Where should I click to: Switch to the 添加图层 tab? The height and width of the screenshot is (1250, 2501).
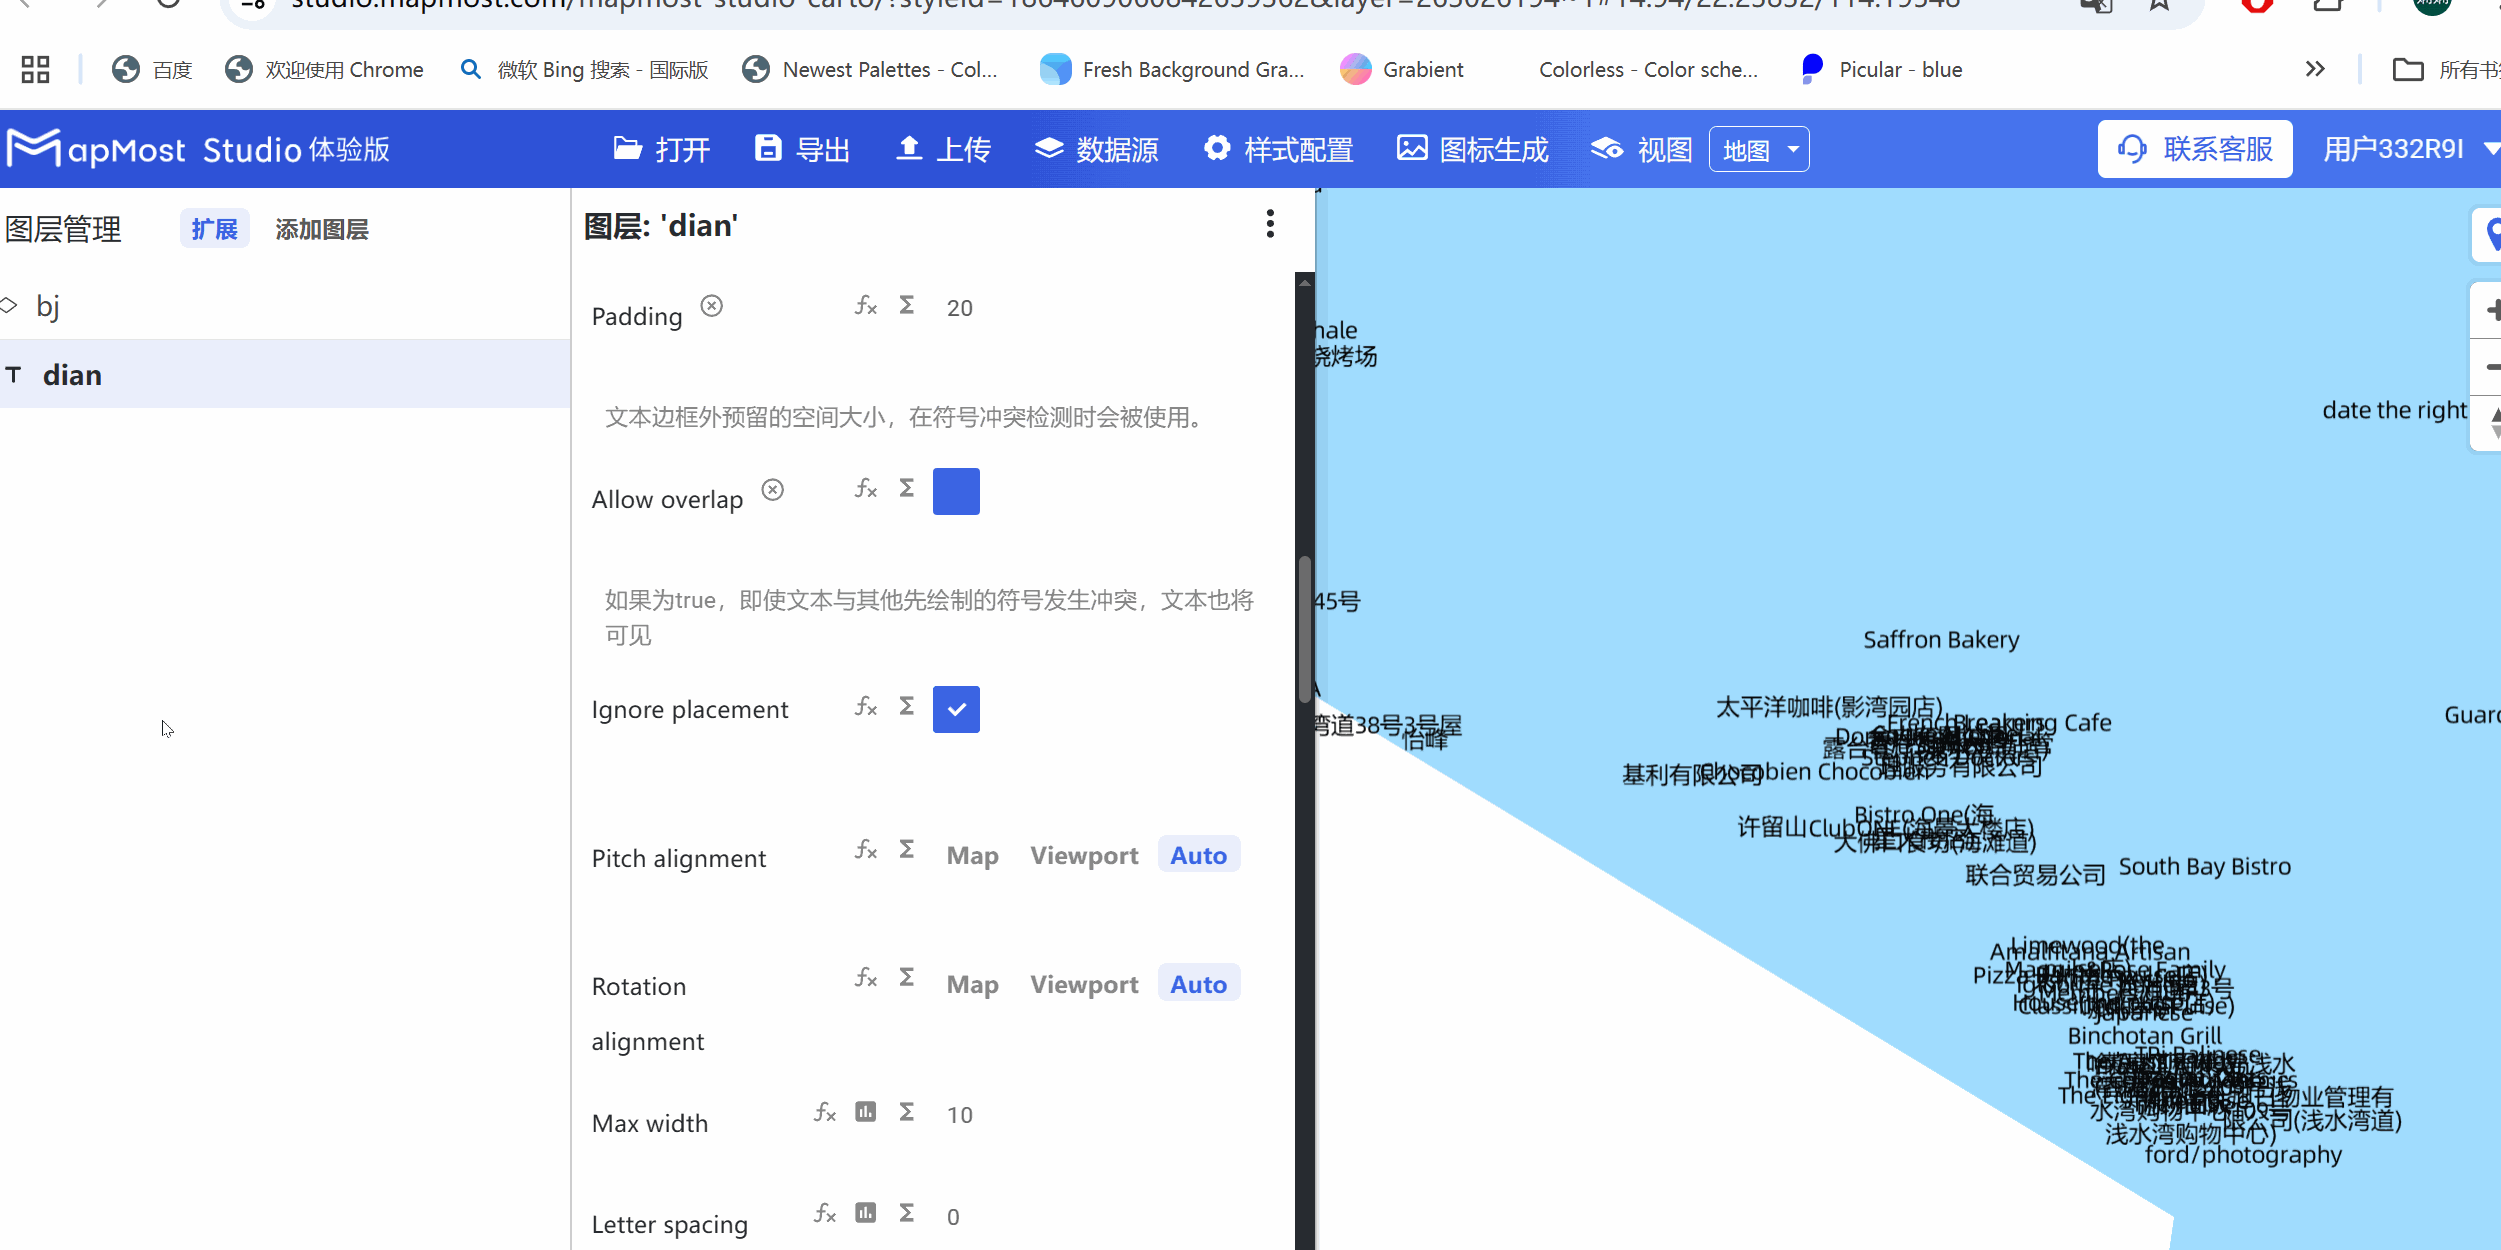[x=322, y=229]
